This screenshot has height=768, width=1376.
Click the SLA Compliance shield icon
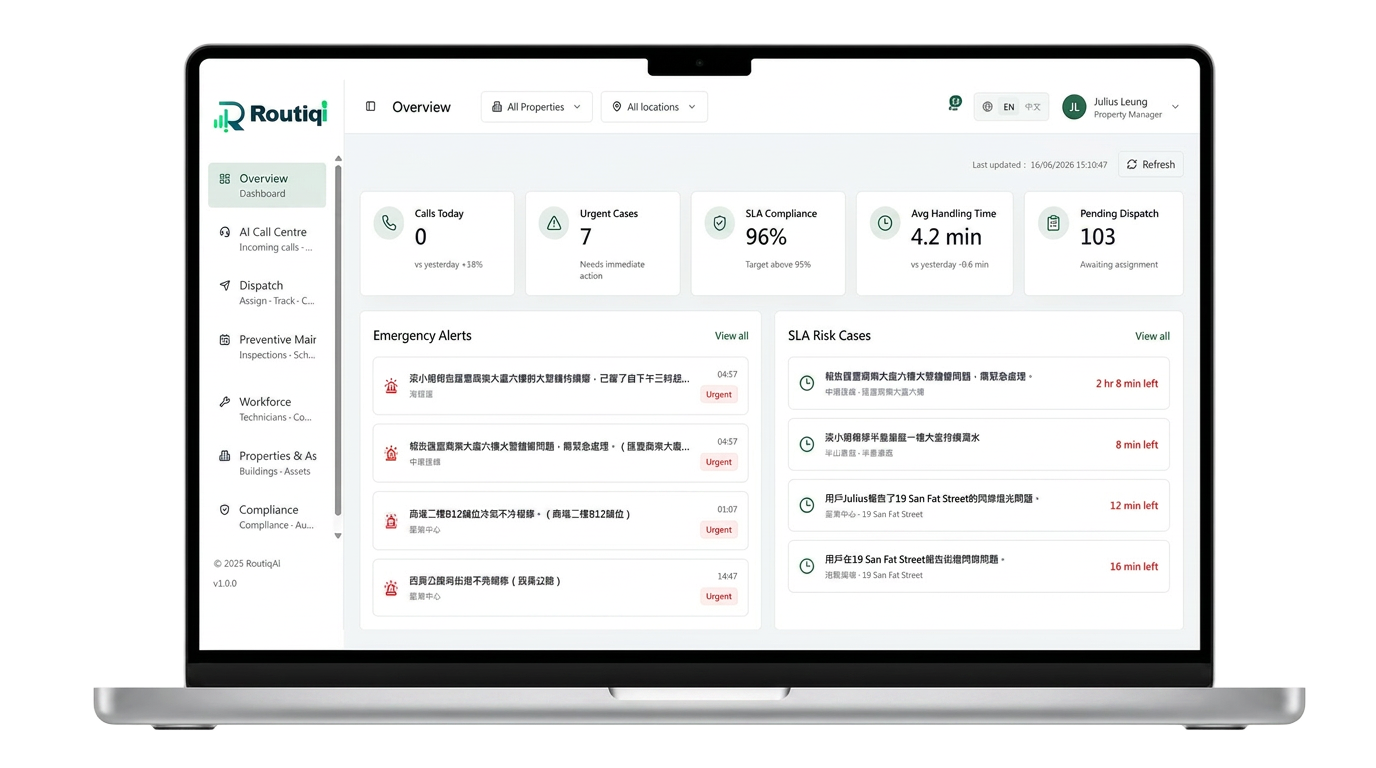719,223
